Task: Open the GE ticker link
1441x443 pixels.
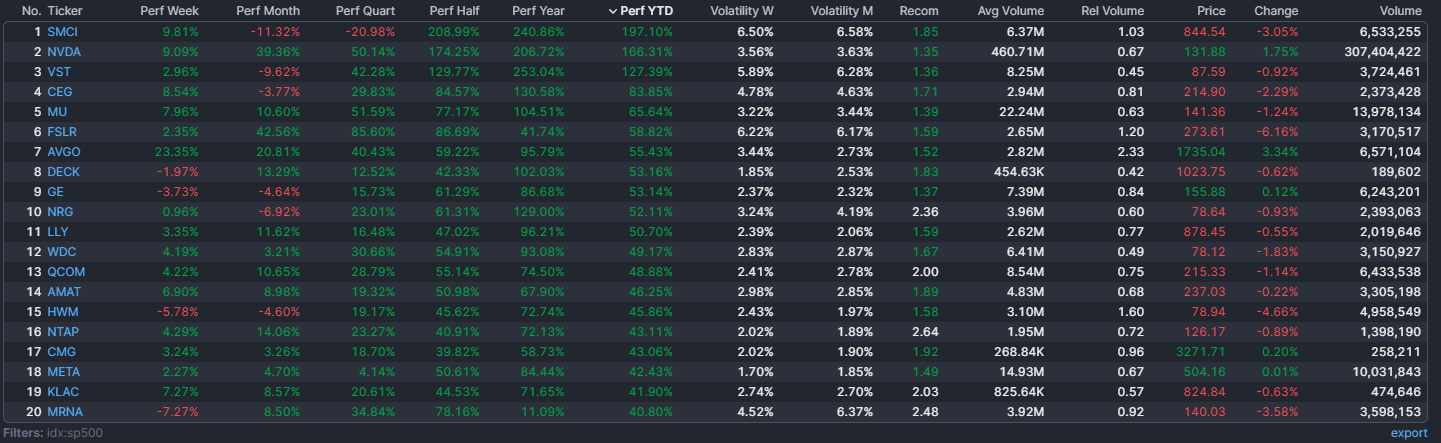Action: pos(56,192)
